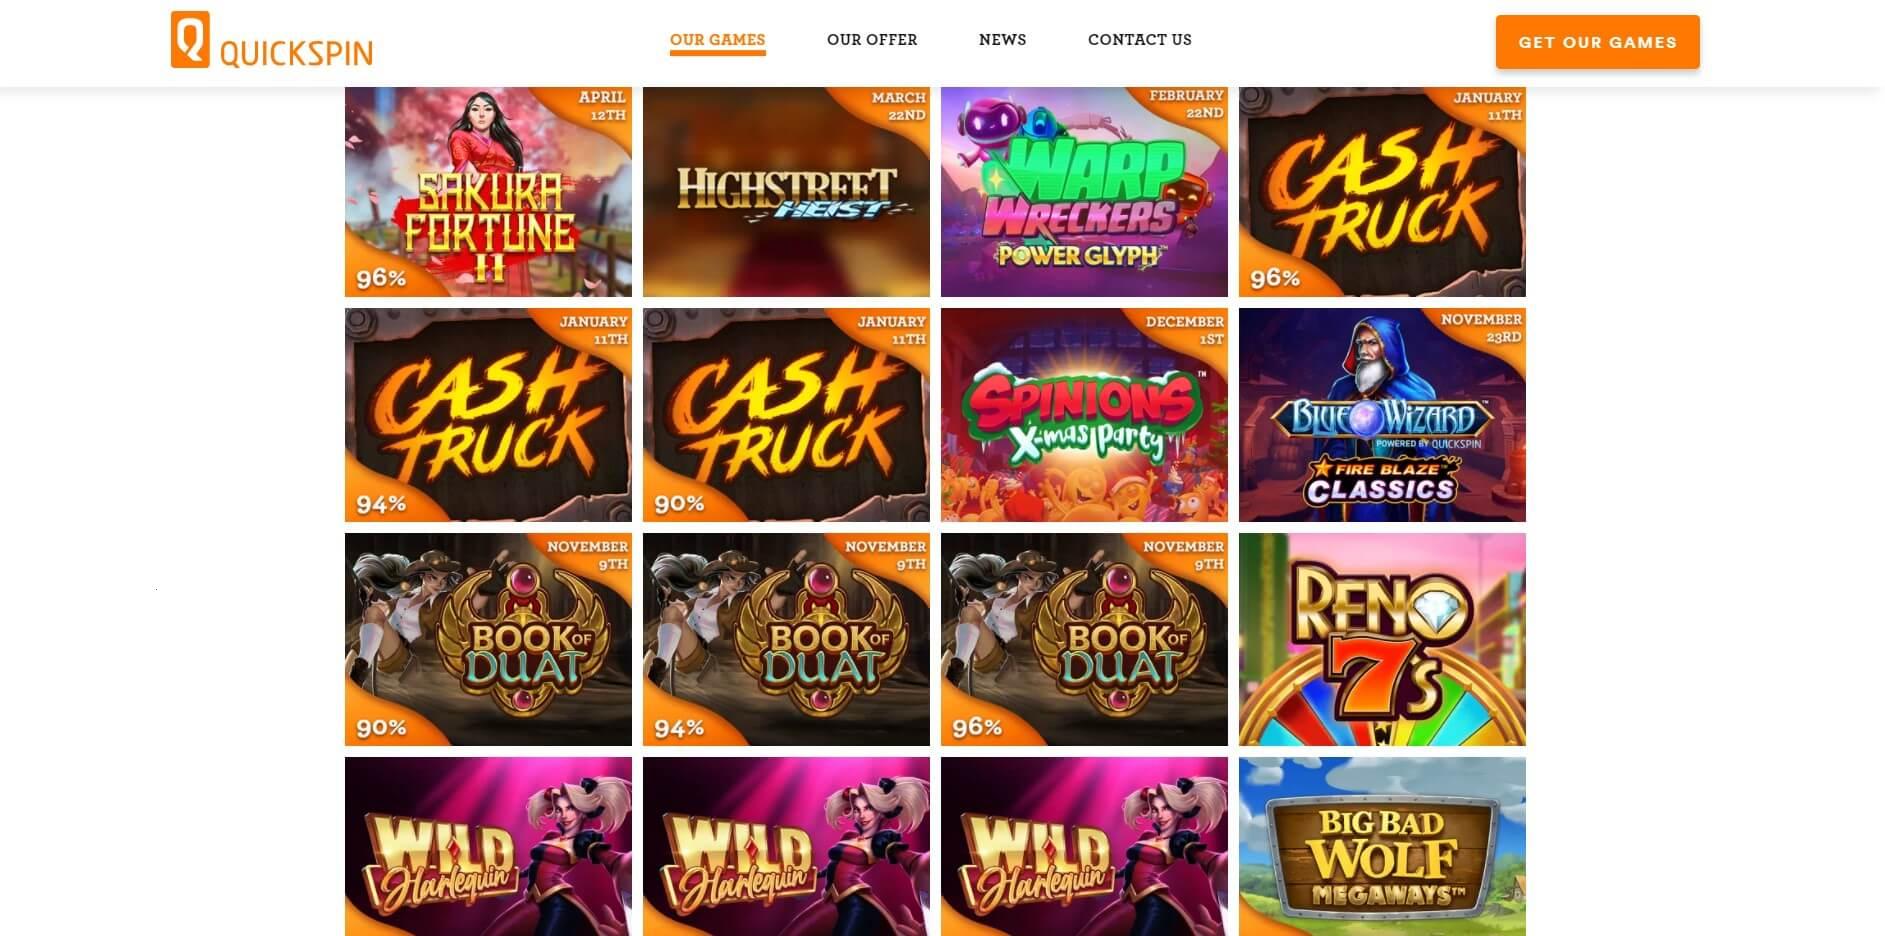Open the Cash Truck 94% version tile
Viewport: 1885px width, 936px height.
click(488, 415)
